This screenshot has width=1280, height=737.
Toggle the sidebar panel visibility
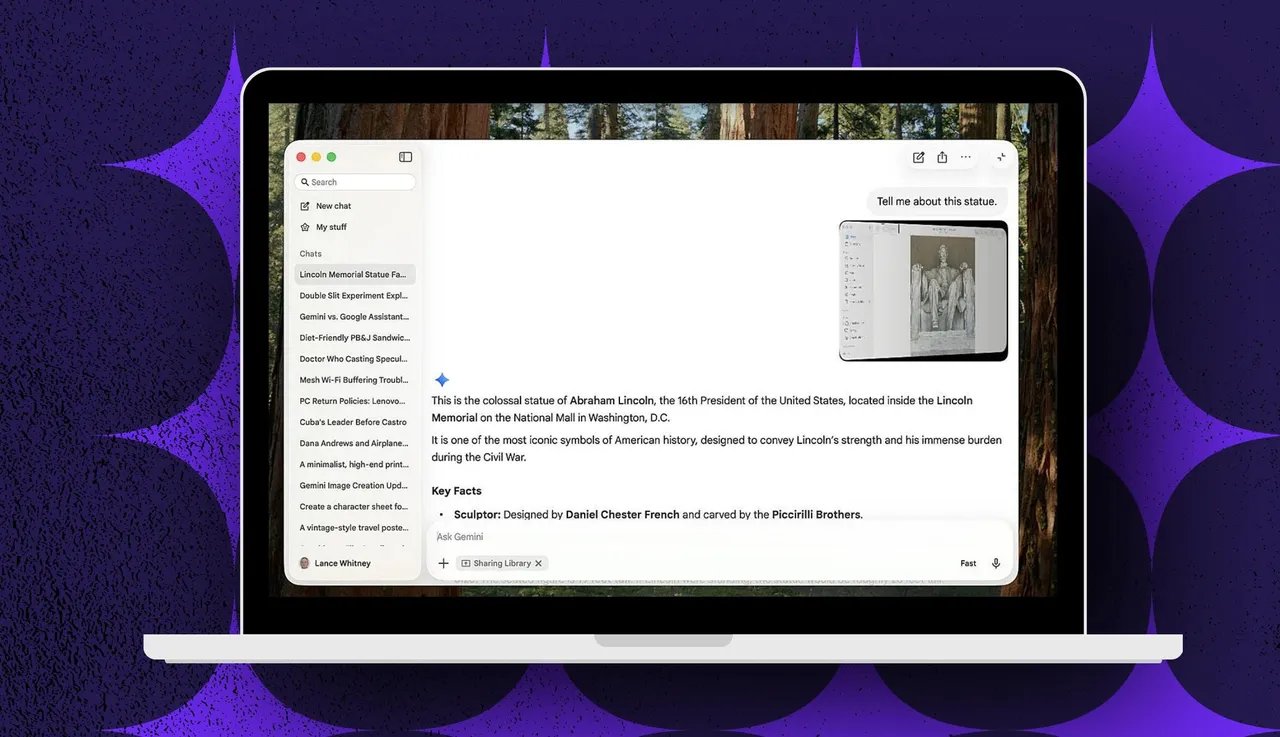(405, 156)
